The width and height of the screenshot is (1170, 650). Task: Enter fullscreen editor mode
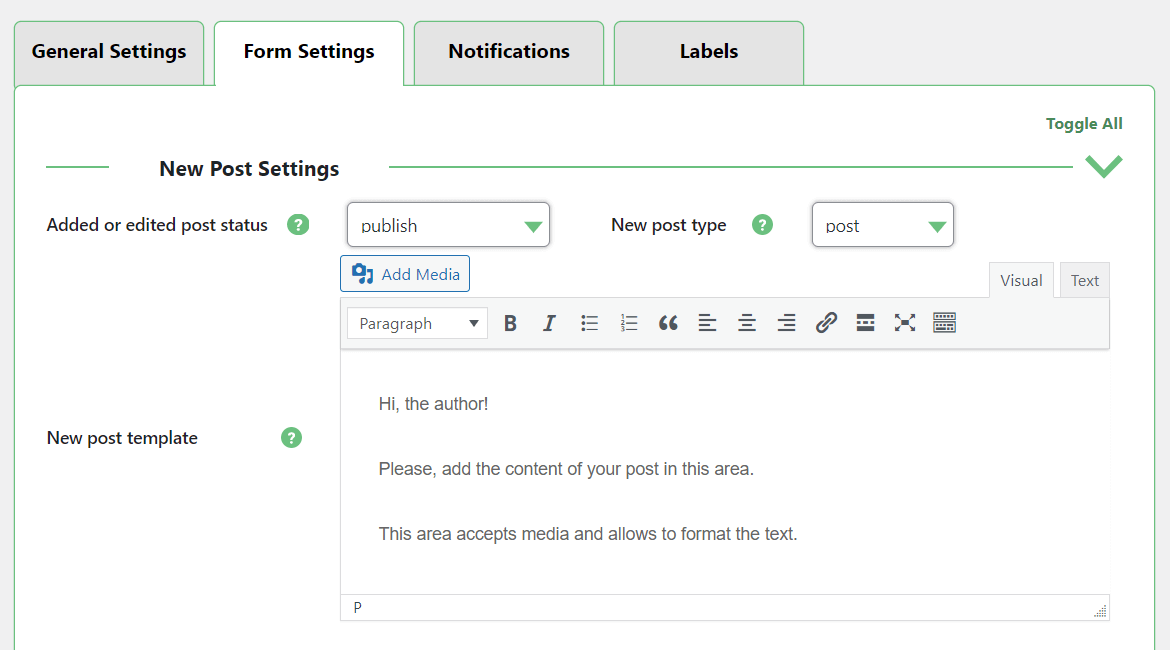[x=905, y=323]
